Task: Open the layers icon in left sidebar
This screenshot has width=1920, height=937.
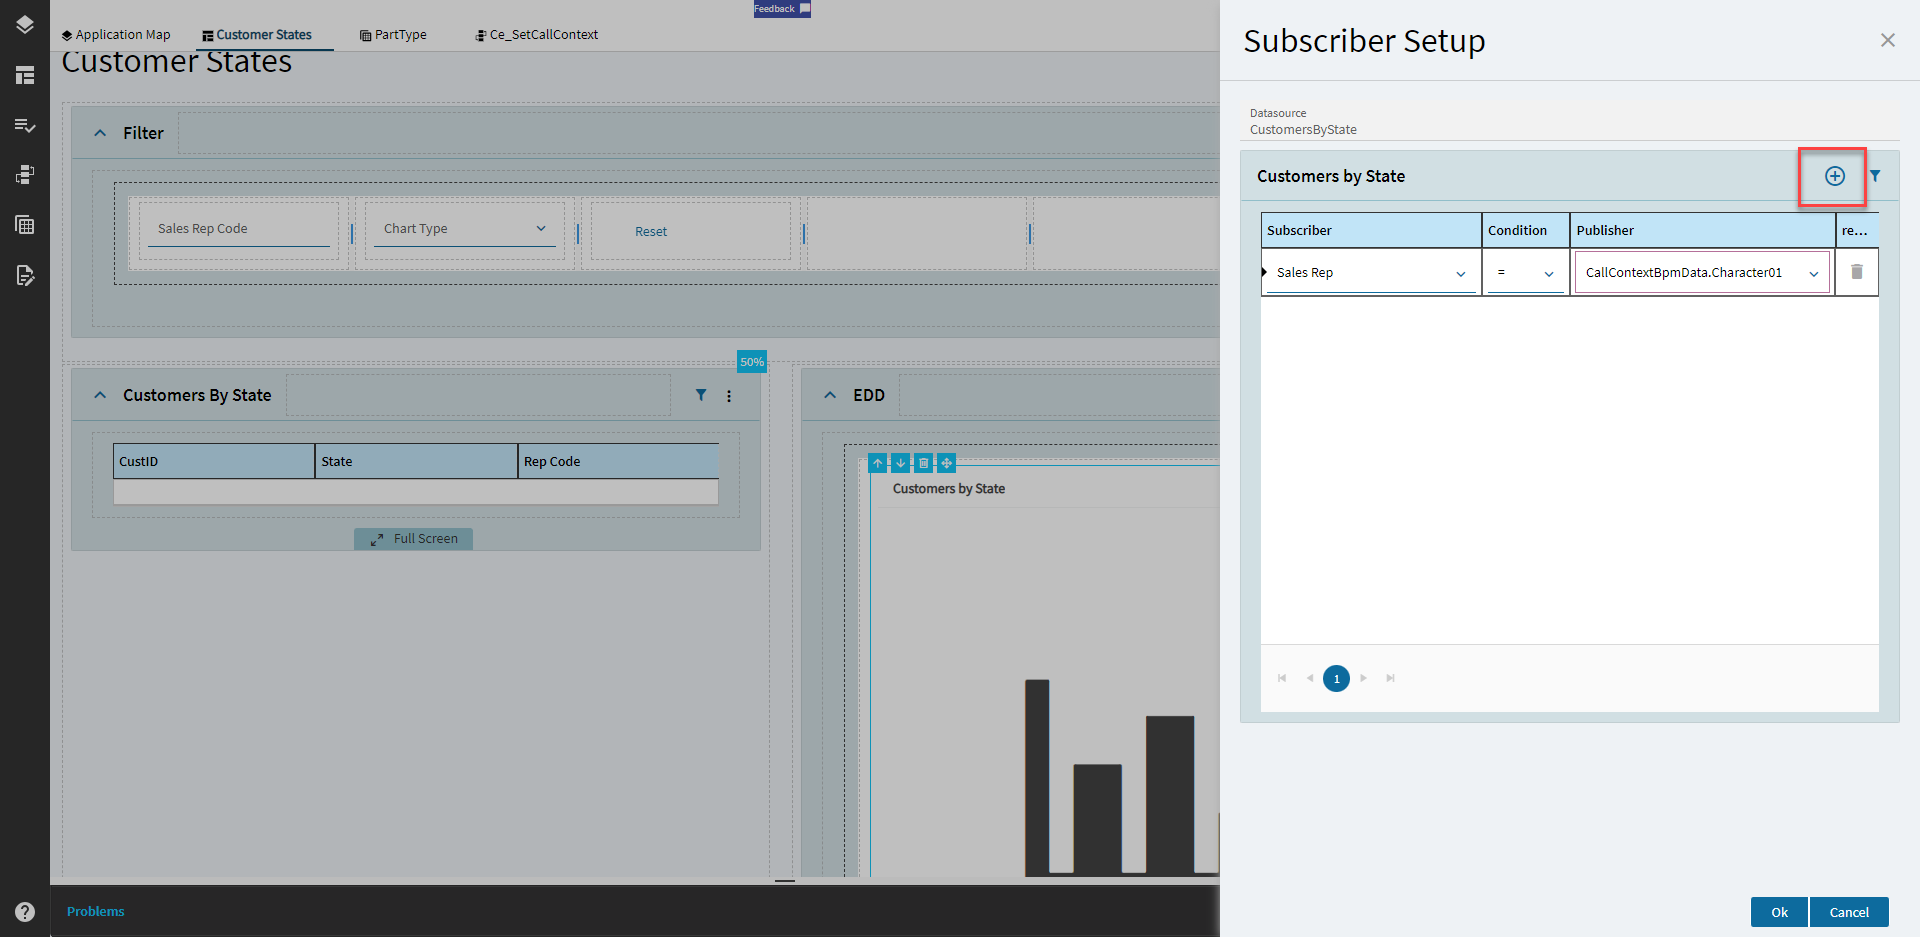Action: (x=25, y=25)
